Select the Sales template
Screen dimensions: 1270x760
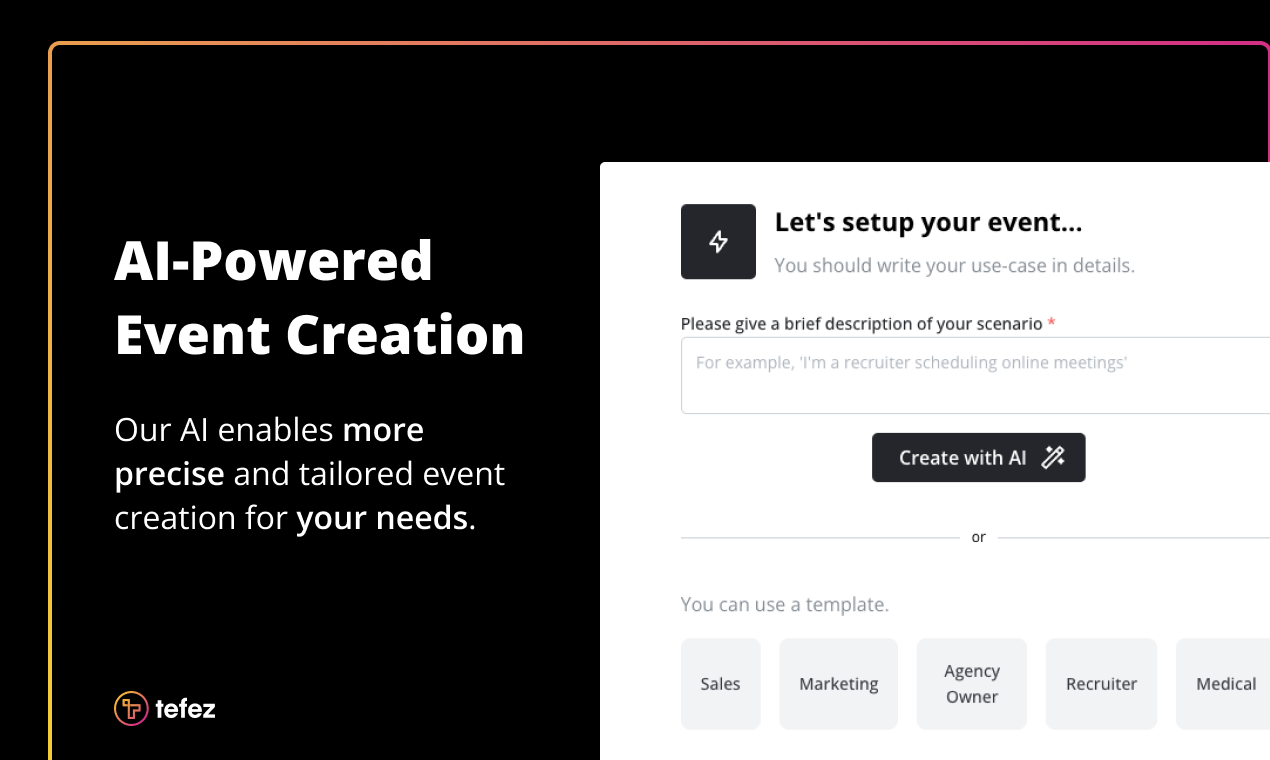720,684
